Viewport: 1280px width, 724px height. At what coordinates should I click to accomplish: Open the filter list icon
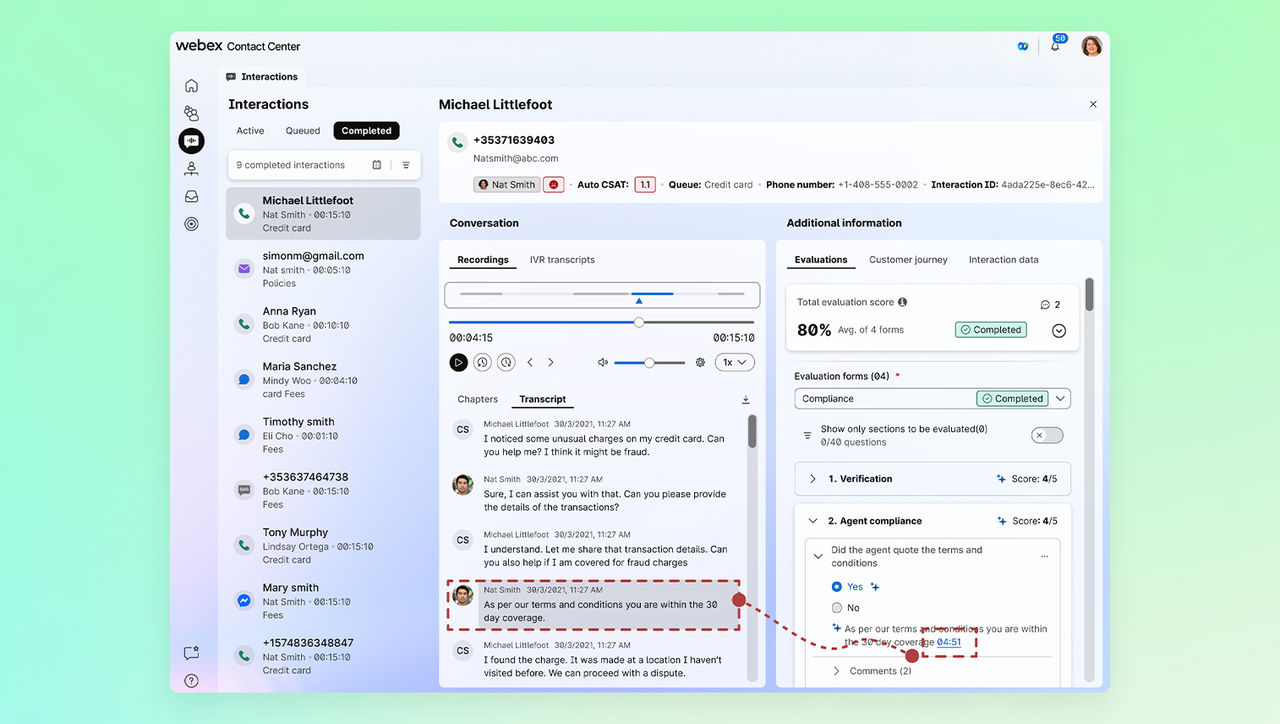(x=406, y=165)
